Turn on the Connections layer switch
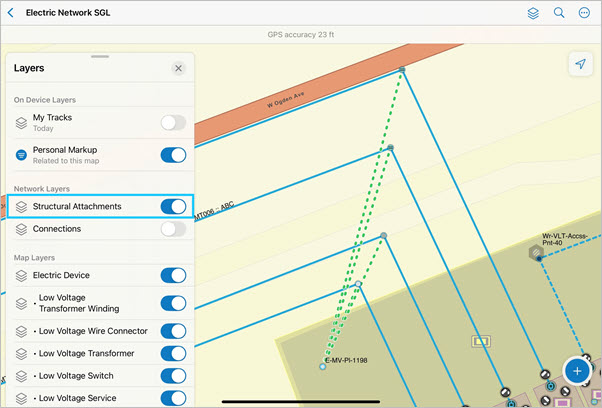Viewport: 602px width, 408px height. coord(173,229)
